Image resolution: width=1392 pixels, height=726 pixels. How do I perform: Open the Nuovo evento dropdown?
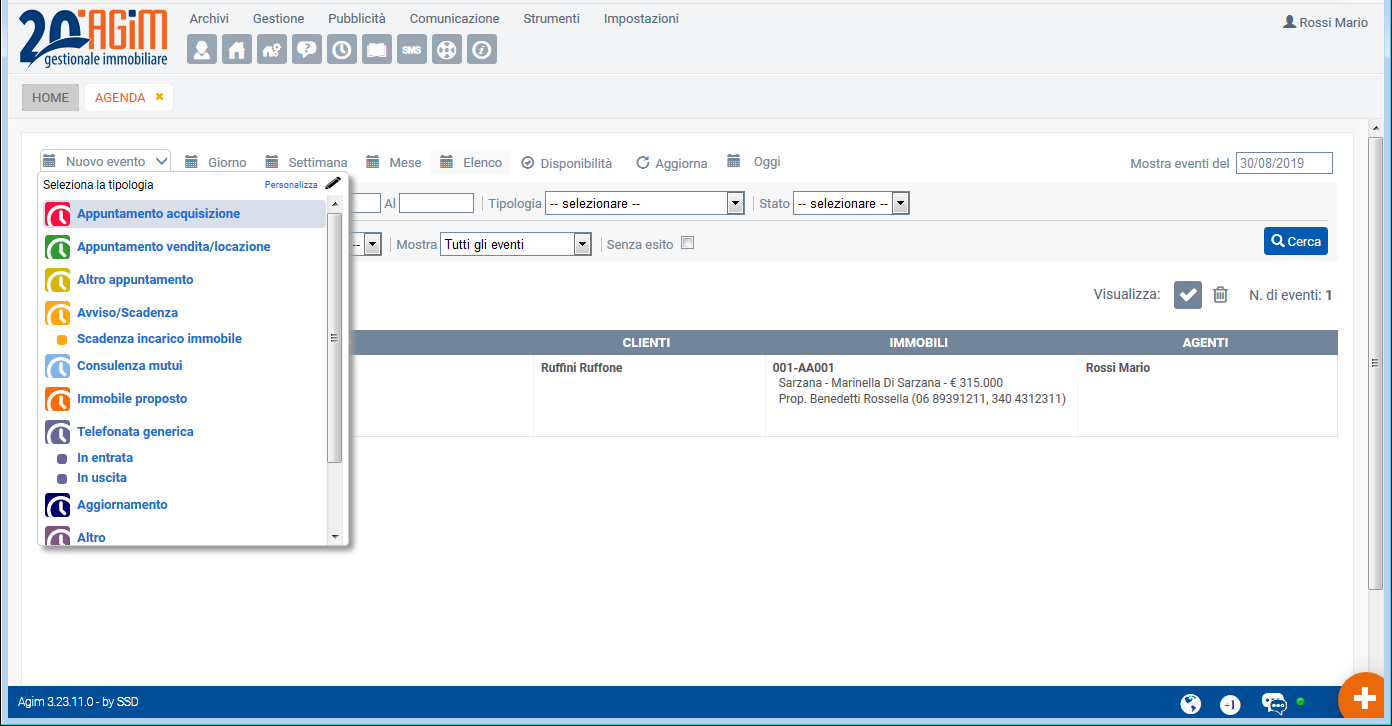(105, 161)
